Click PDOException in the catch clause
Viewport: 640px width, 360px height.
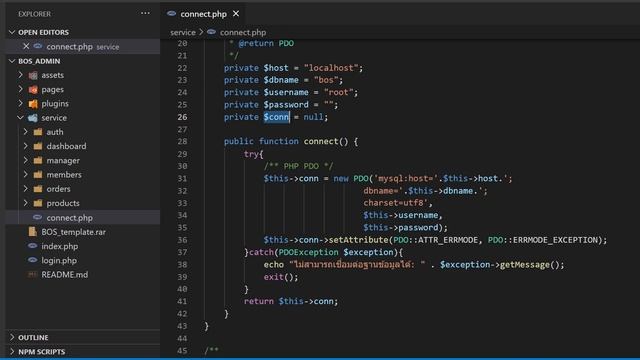[x=308, y=252]
